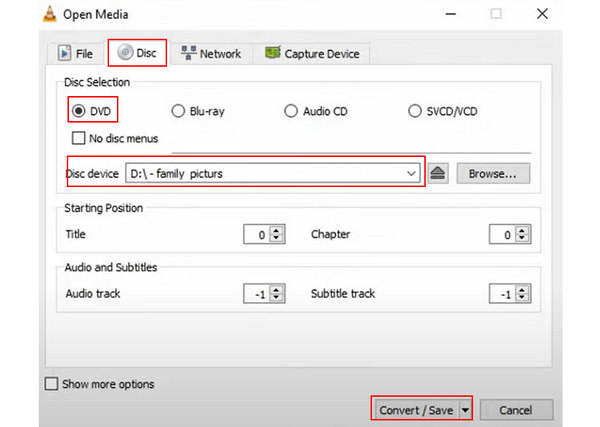Viewport: 600px width, 427px height.
Task: Click the 'D:\ - family picturs' device text
Action: click(x=176, y=174)
